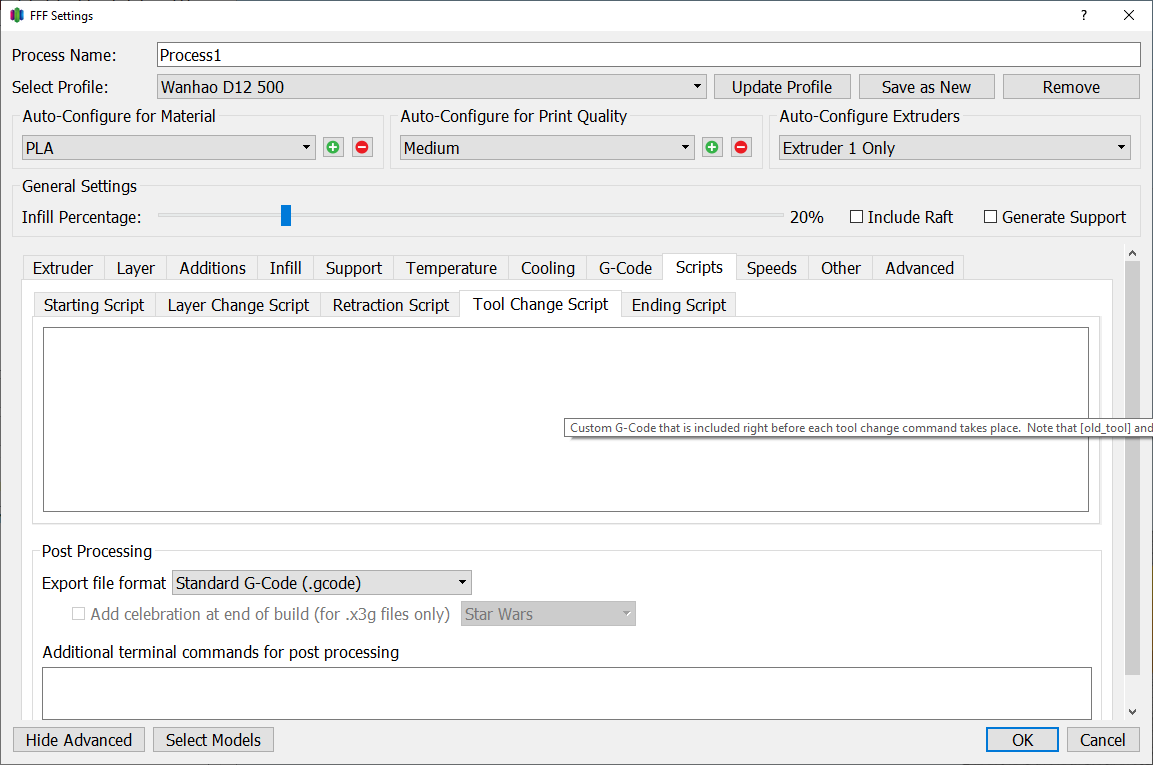Open the Ending Script sub-tab
The image size is (1153, 765).
coord(679,305)
